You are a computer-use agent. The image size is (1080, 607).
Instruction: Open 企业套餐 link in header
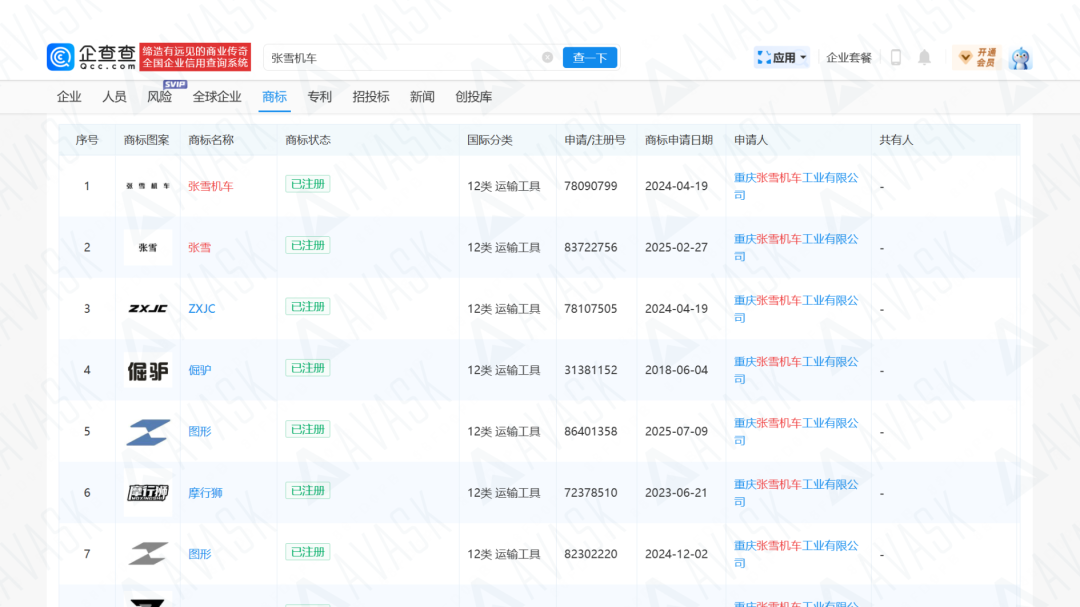pos(849,58)
